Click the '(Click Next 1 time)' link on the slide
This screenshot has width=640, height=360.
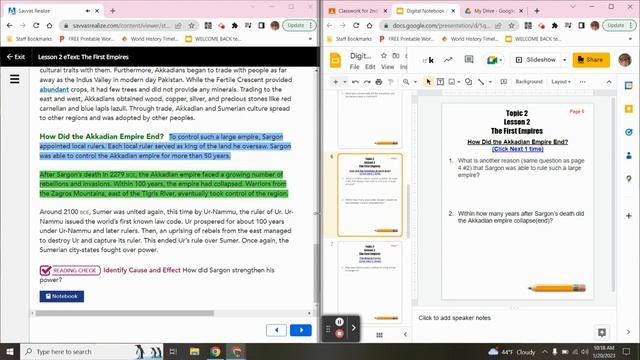tap(517, 149)
